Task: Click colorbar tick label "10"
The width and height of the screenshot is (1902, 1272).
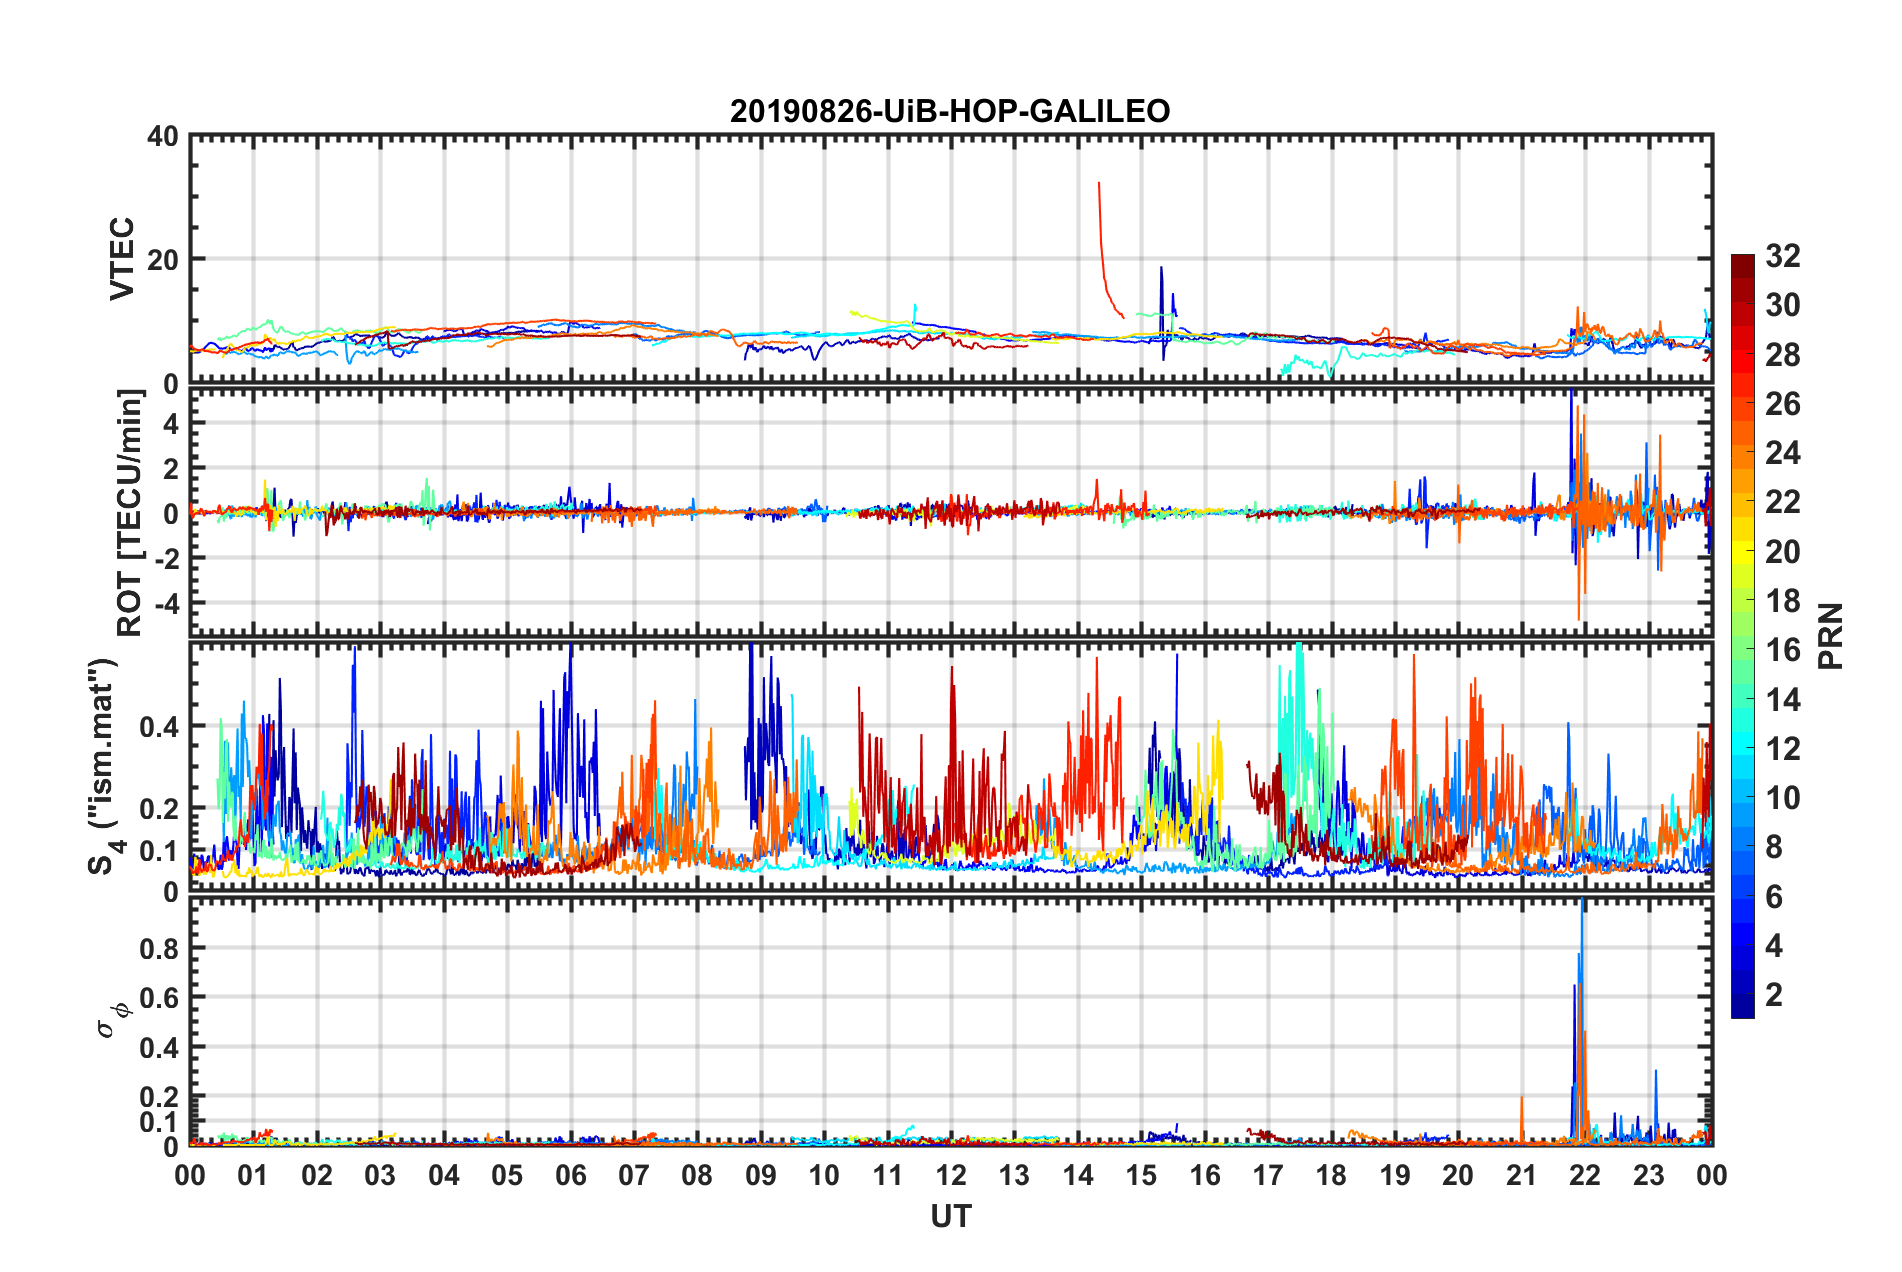Action: pyautogui.click(x=1783, y=798)
